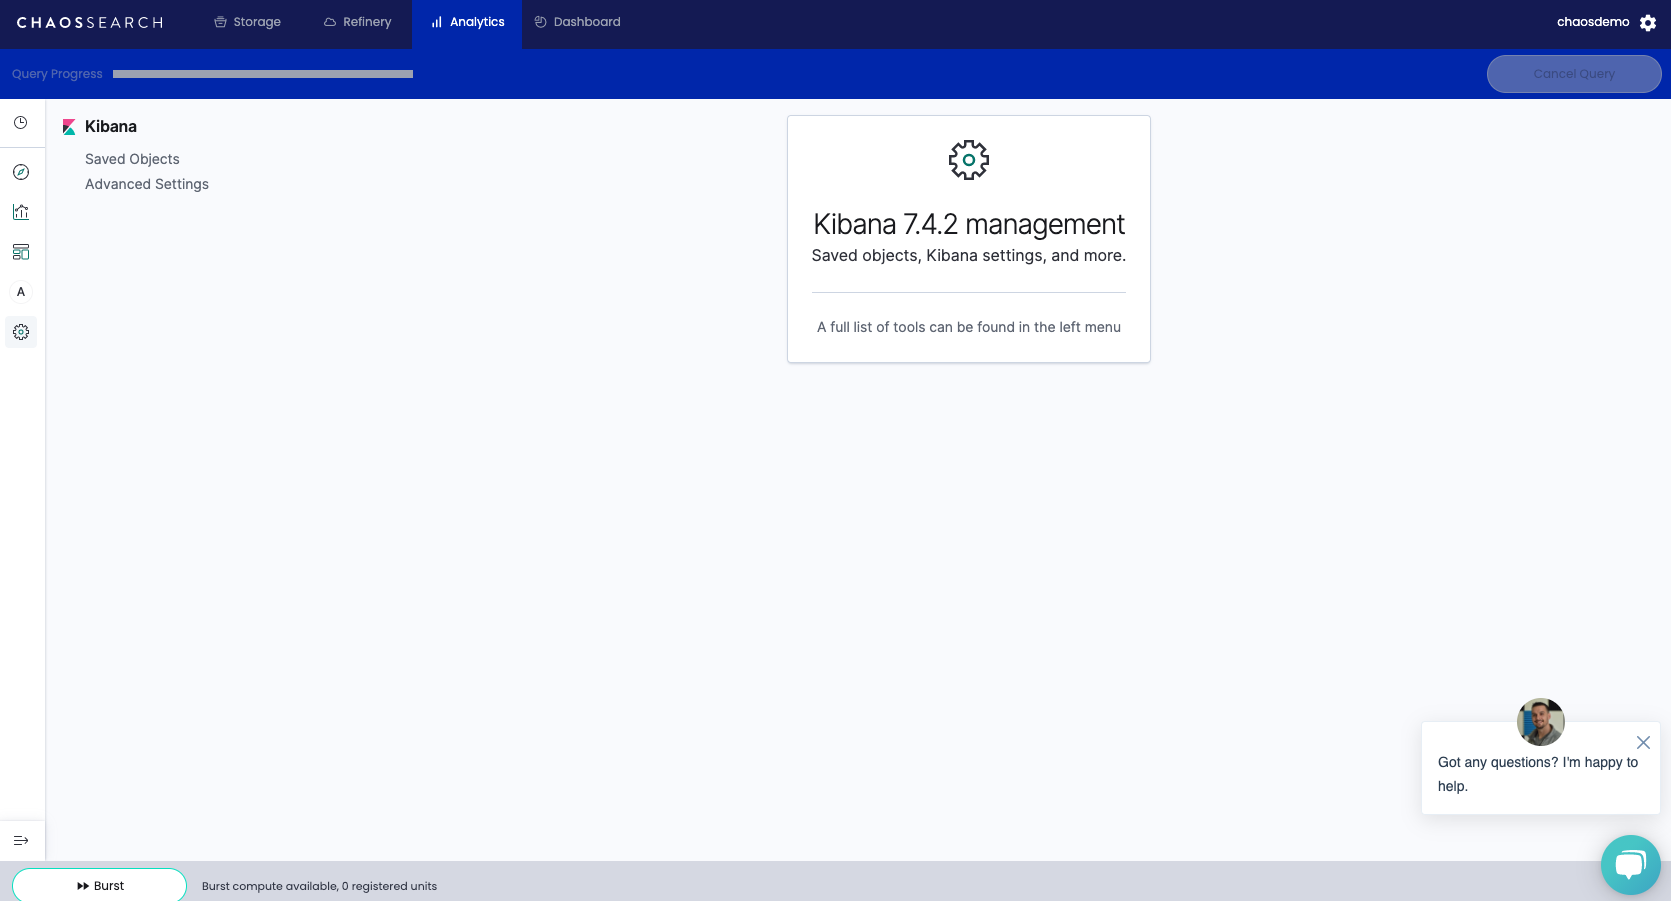This screenshot has height=901, width=1671.
Task: Open Advanced Settings
Action: [147, 184]
